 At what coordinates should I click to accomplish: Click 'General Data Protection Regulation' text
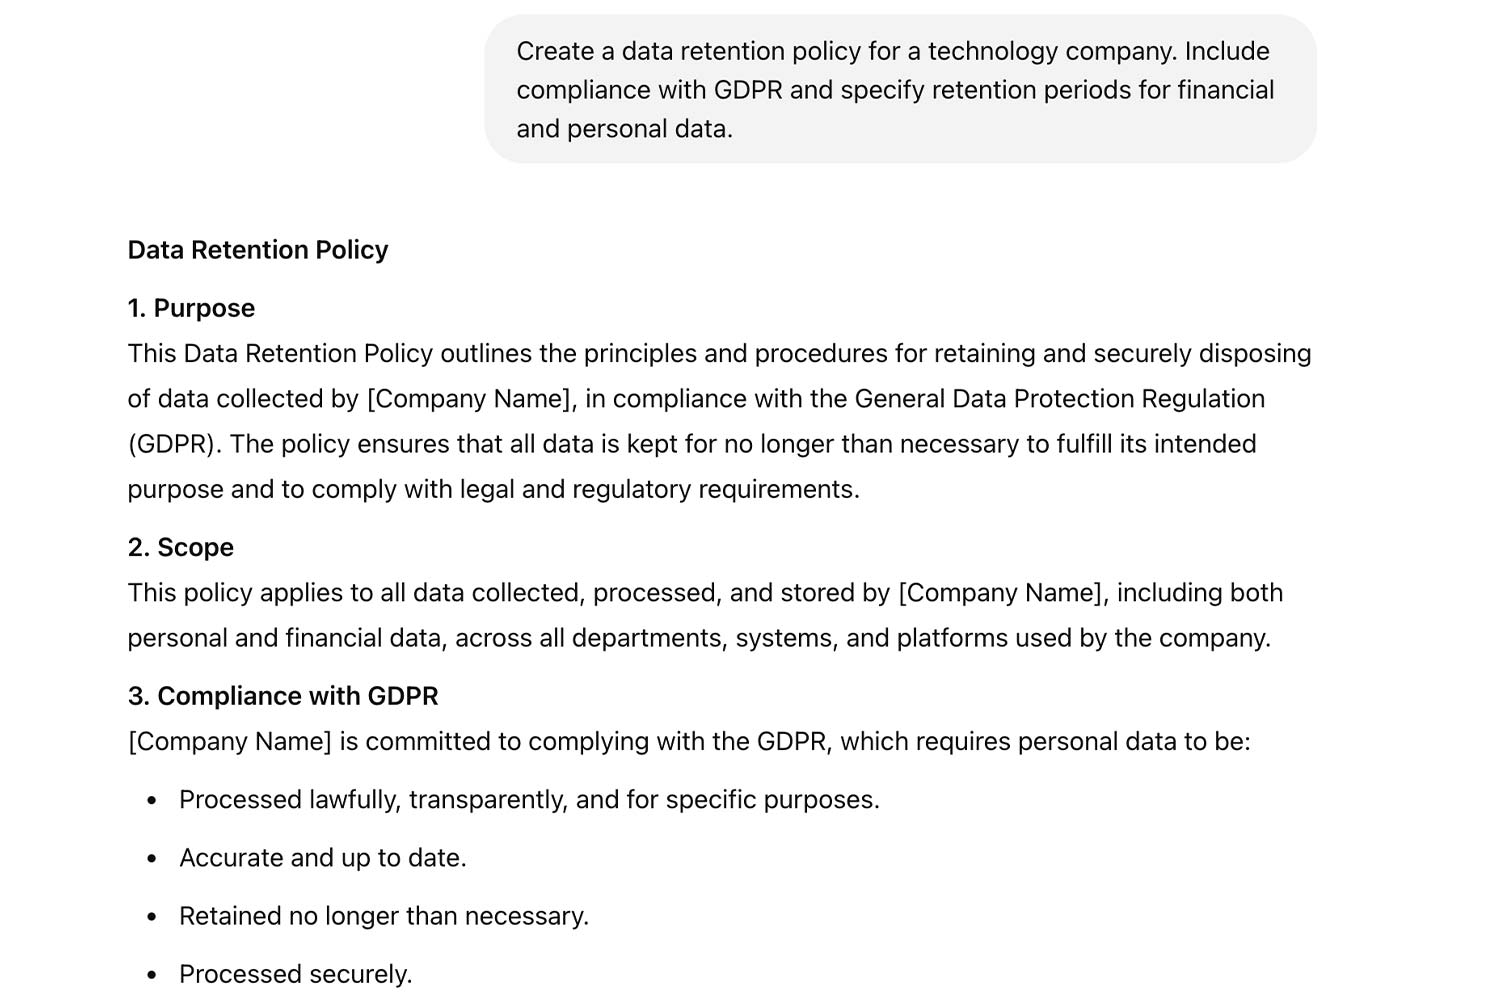pos(1060,399)
